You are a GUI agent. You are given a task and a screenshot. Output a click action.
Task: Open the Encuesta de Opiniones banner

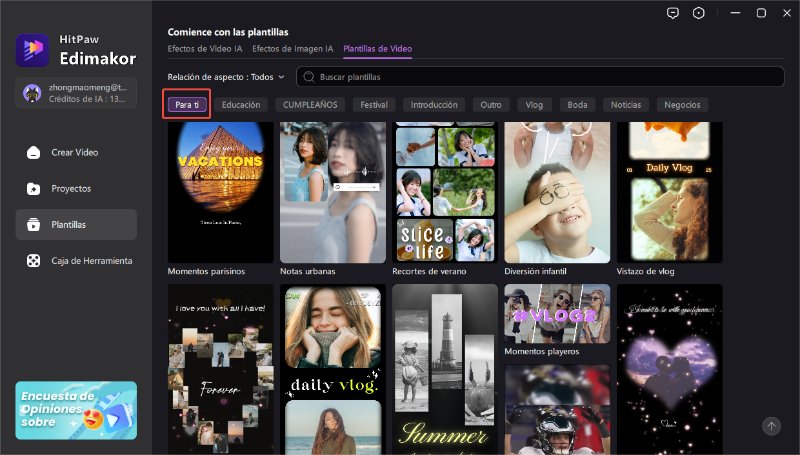coord(76,410)
